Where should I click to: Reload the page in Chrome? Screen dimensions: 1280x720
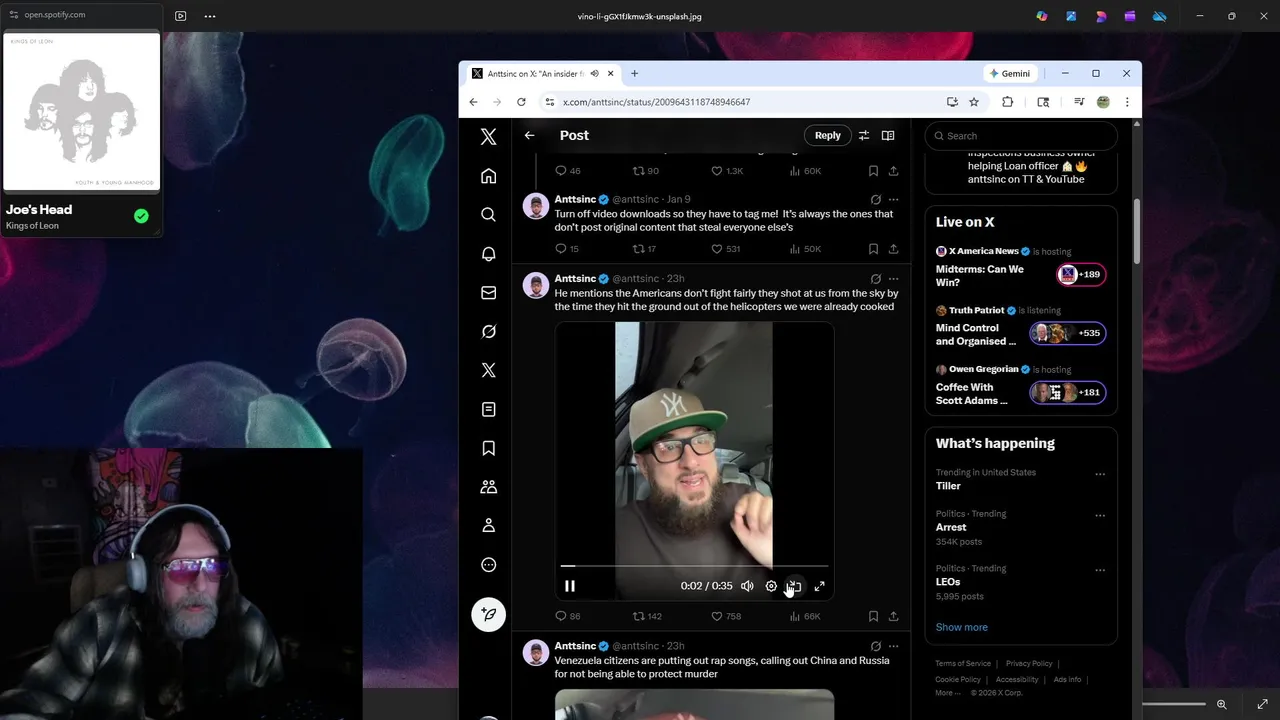coord(521,102)
